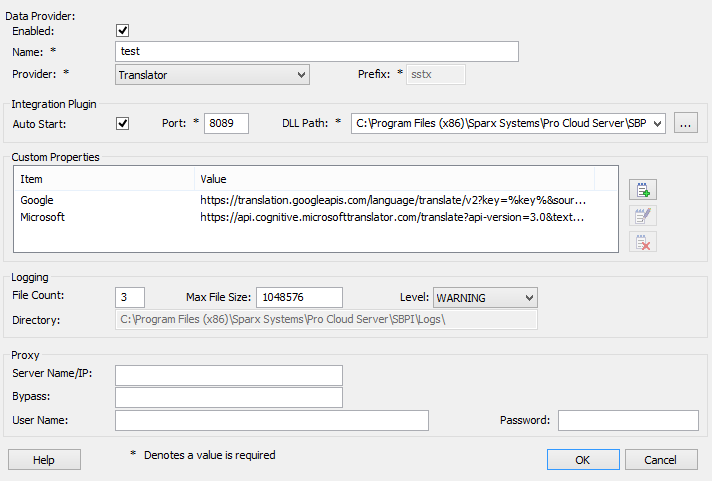Select the Microsoft custom property row
712x481 pixels.
coord(43,217)
